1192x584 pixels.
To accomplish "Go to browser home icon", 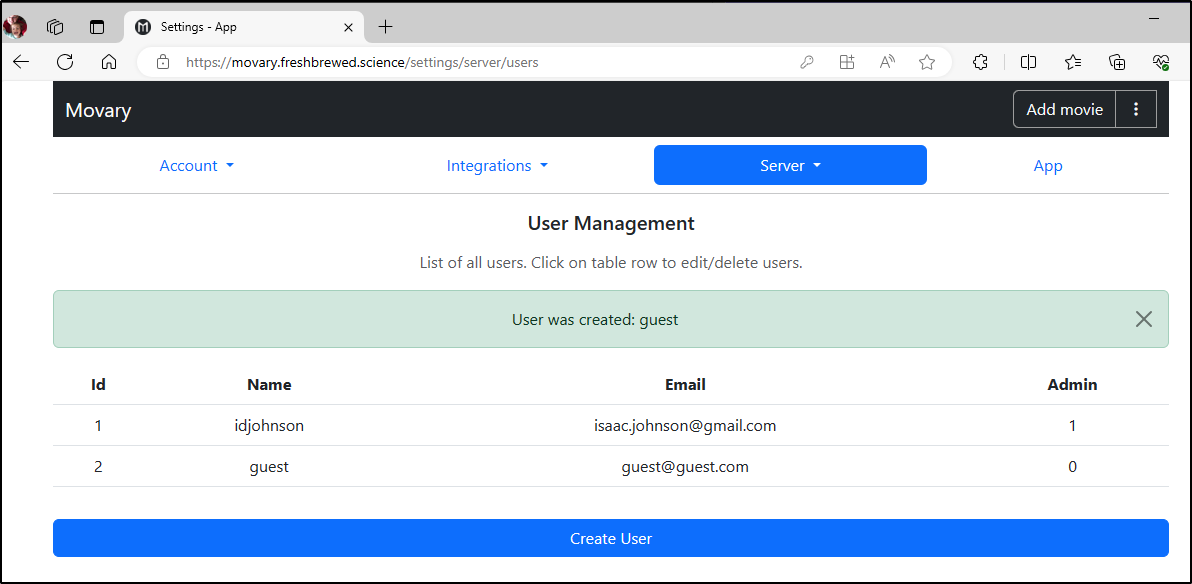I will (109, 62).
